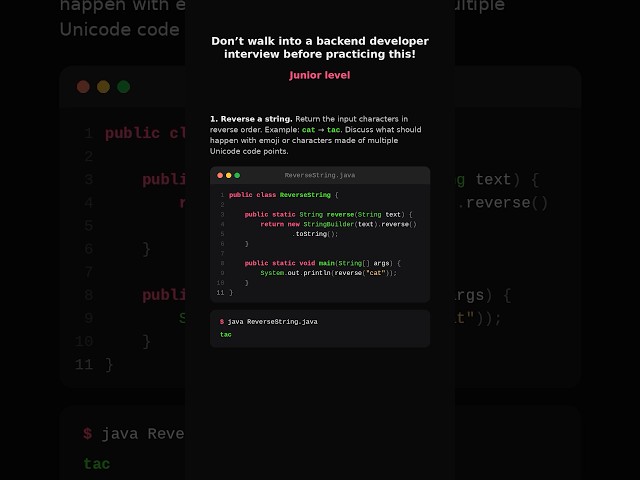Click blurred '.reverse()' text in background
The width and height of the screenshot is (640, 480).
(x=502, y=202)
